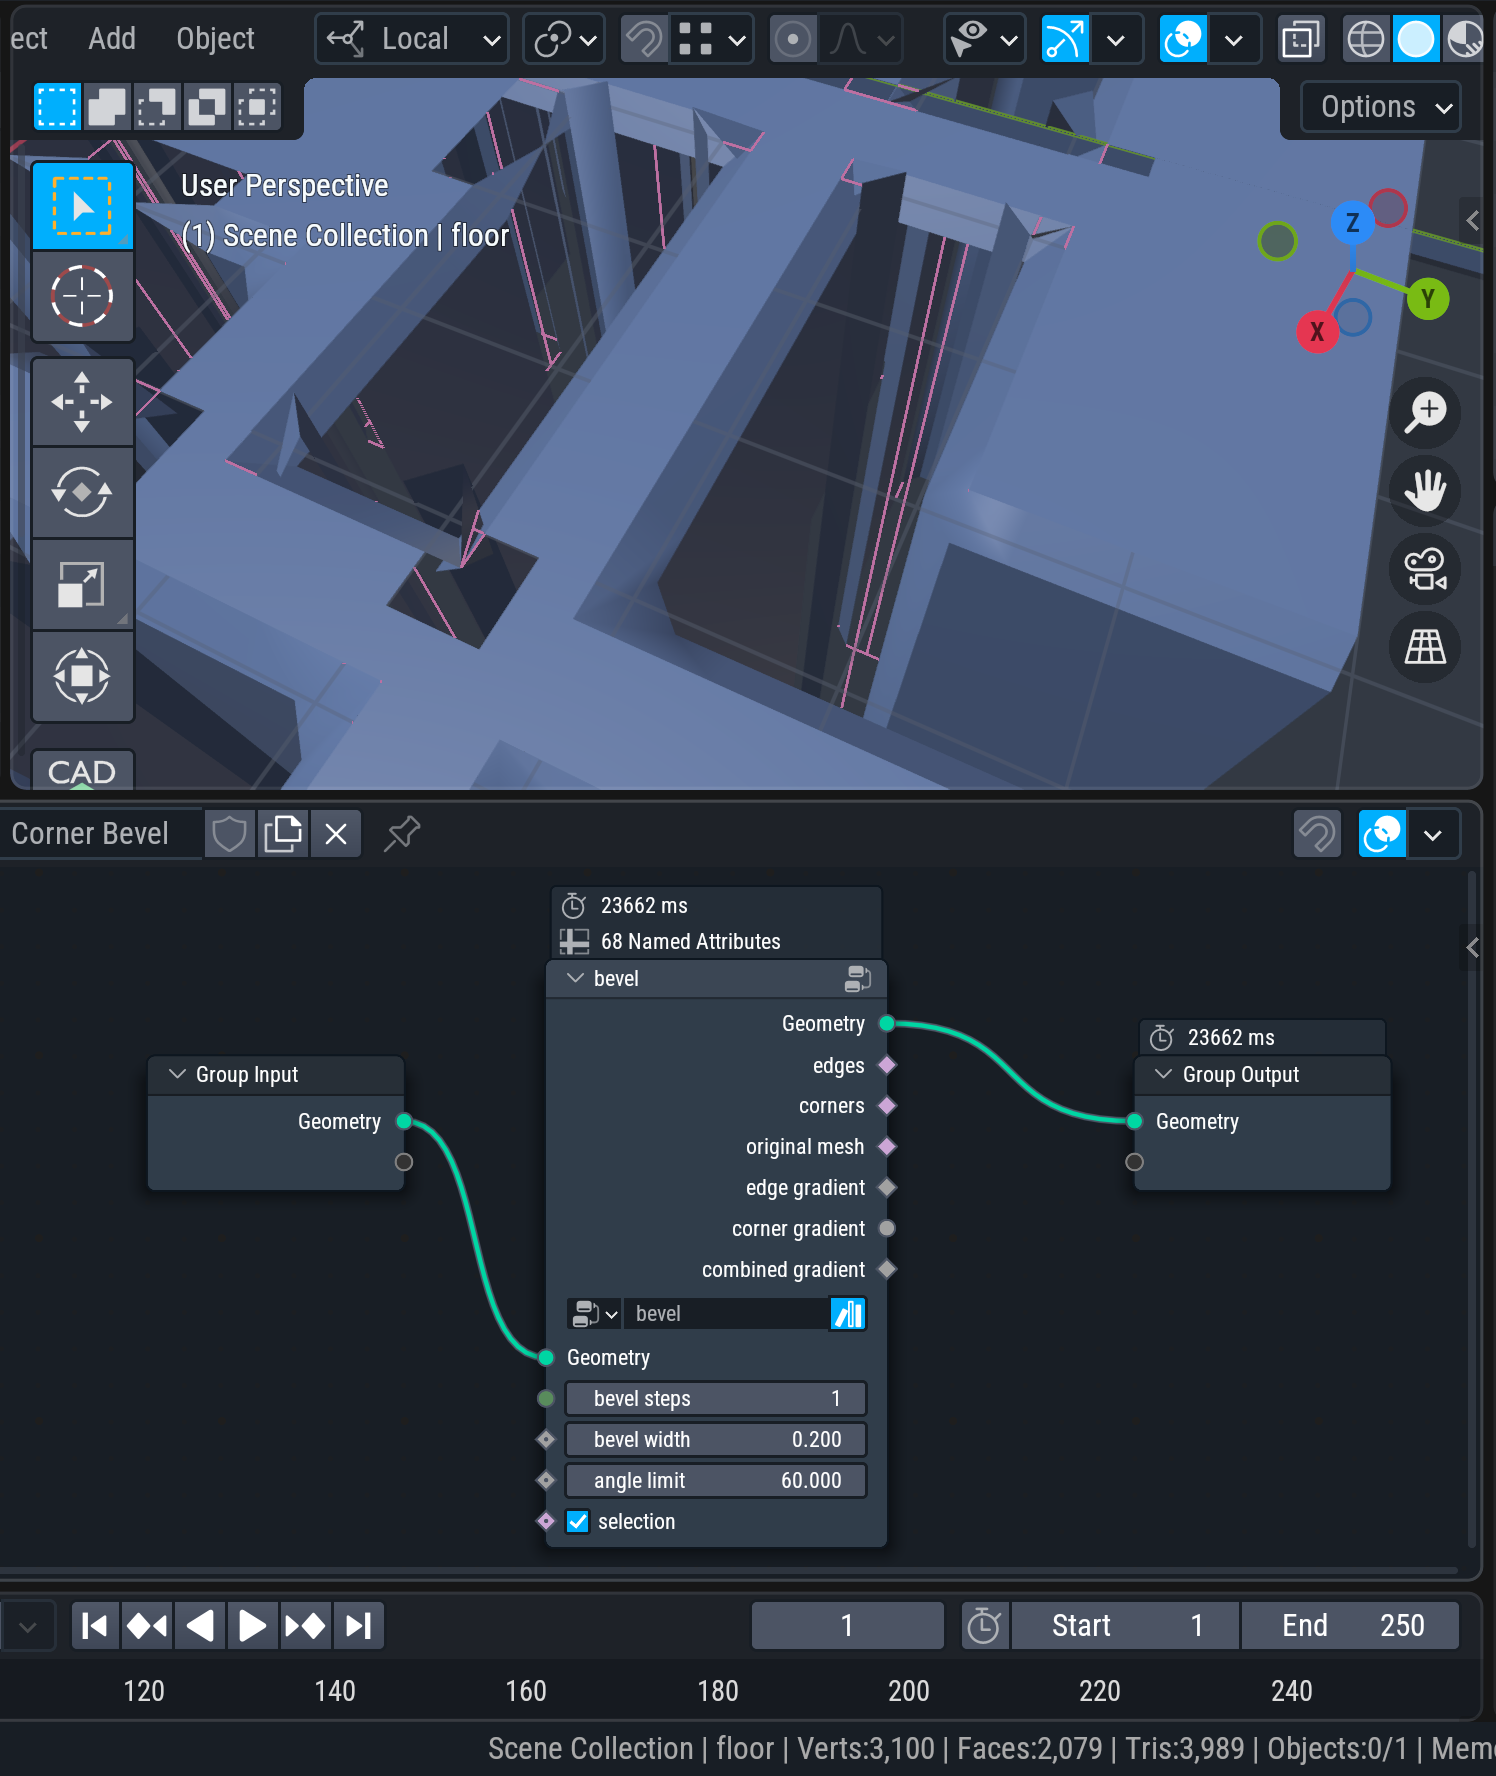This screenshot has height=1776, width=1496.
Task: Choose the Rotate tool
Action: pos(83,492)
